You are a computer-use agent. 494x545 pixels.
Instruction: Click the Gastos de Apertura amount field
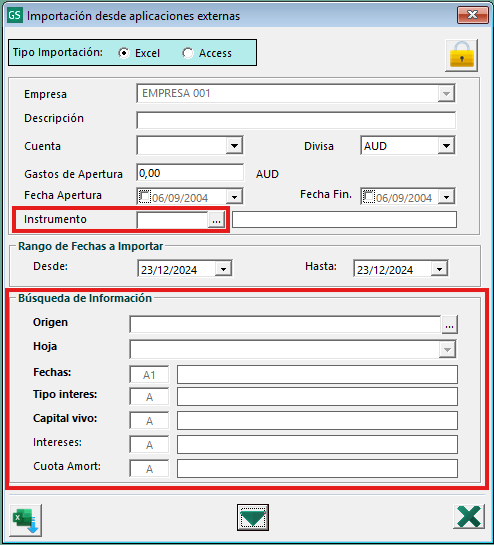[x=190, y=173]
